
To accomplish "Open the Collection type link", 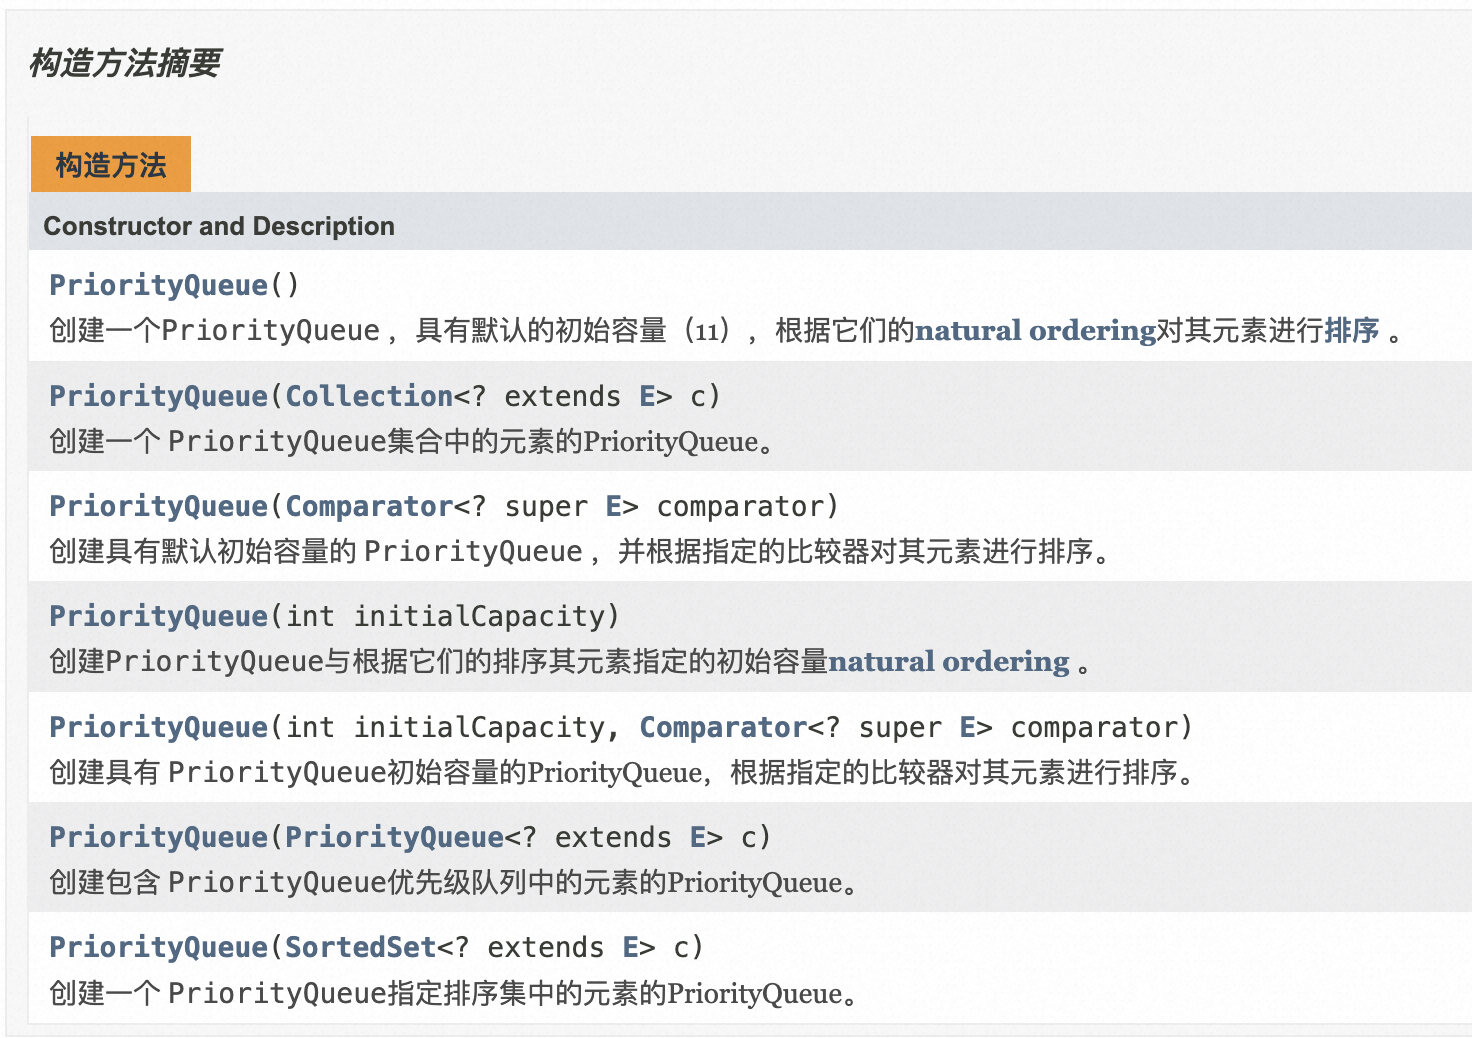I will pos(369,396).
